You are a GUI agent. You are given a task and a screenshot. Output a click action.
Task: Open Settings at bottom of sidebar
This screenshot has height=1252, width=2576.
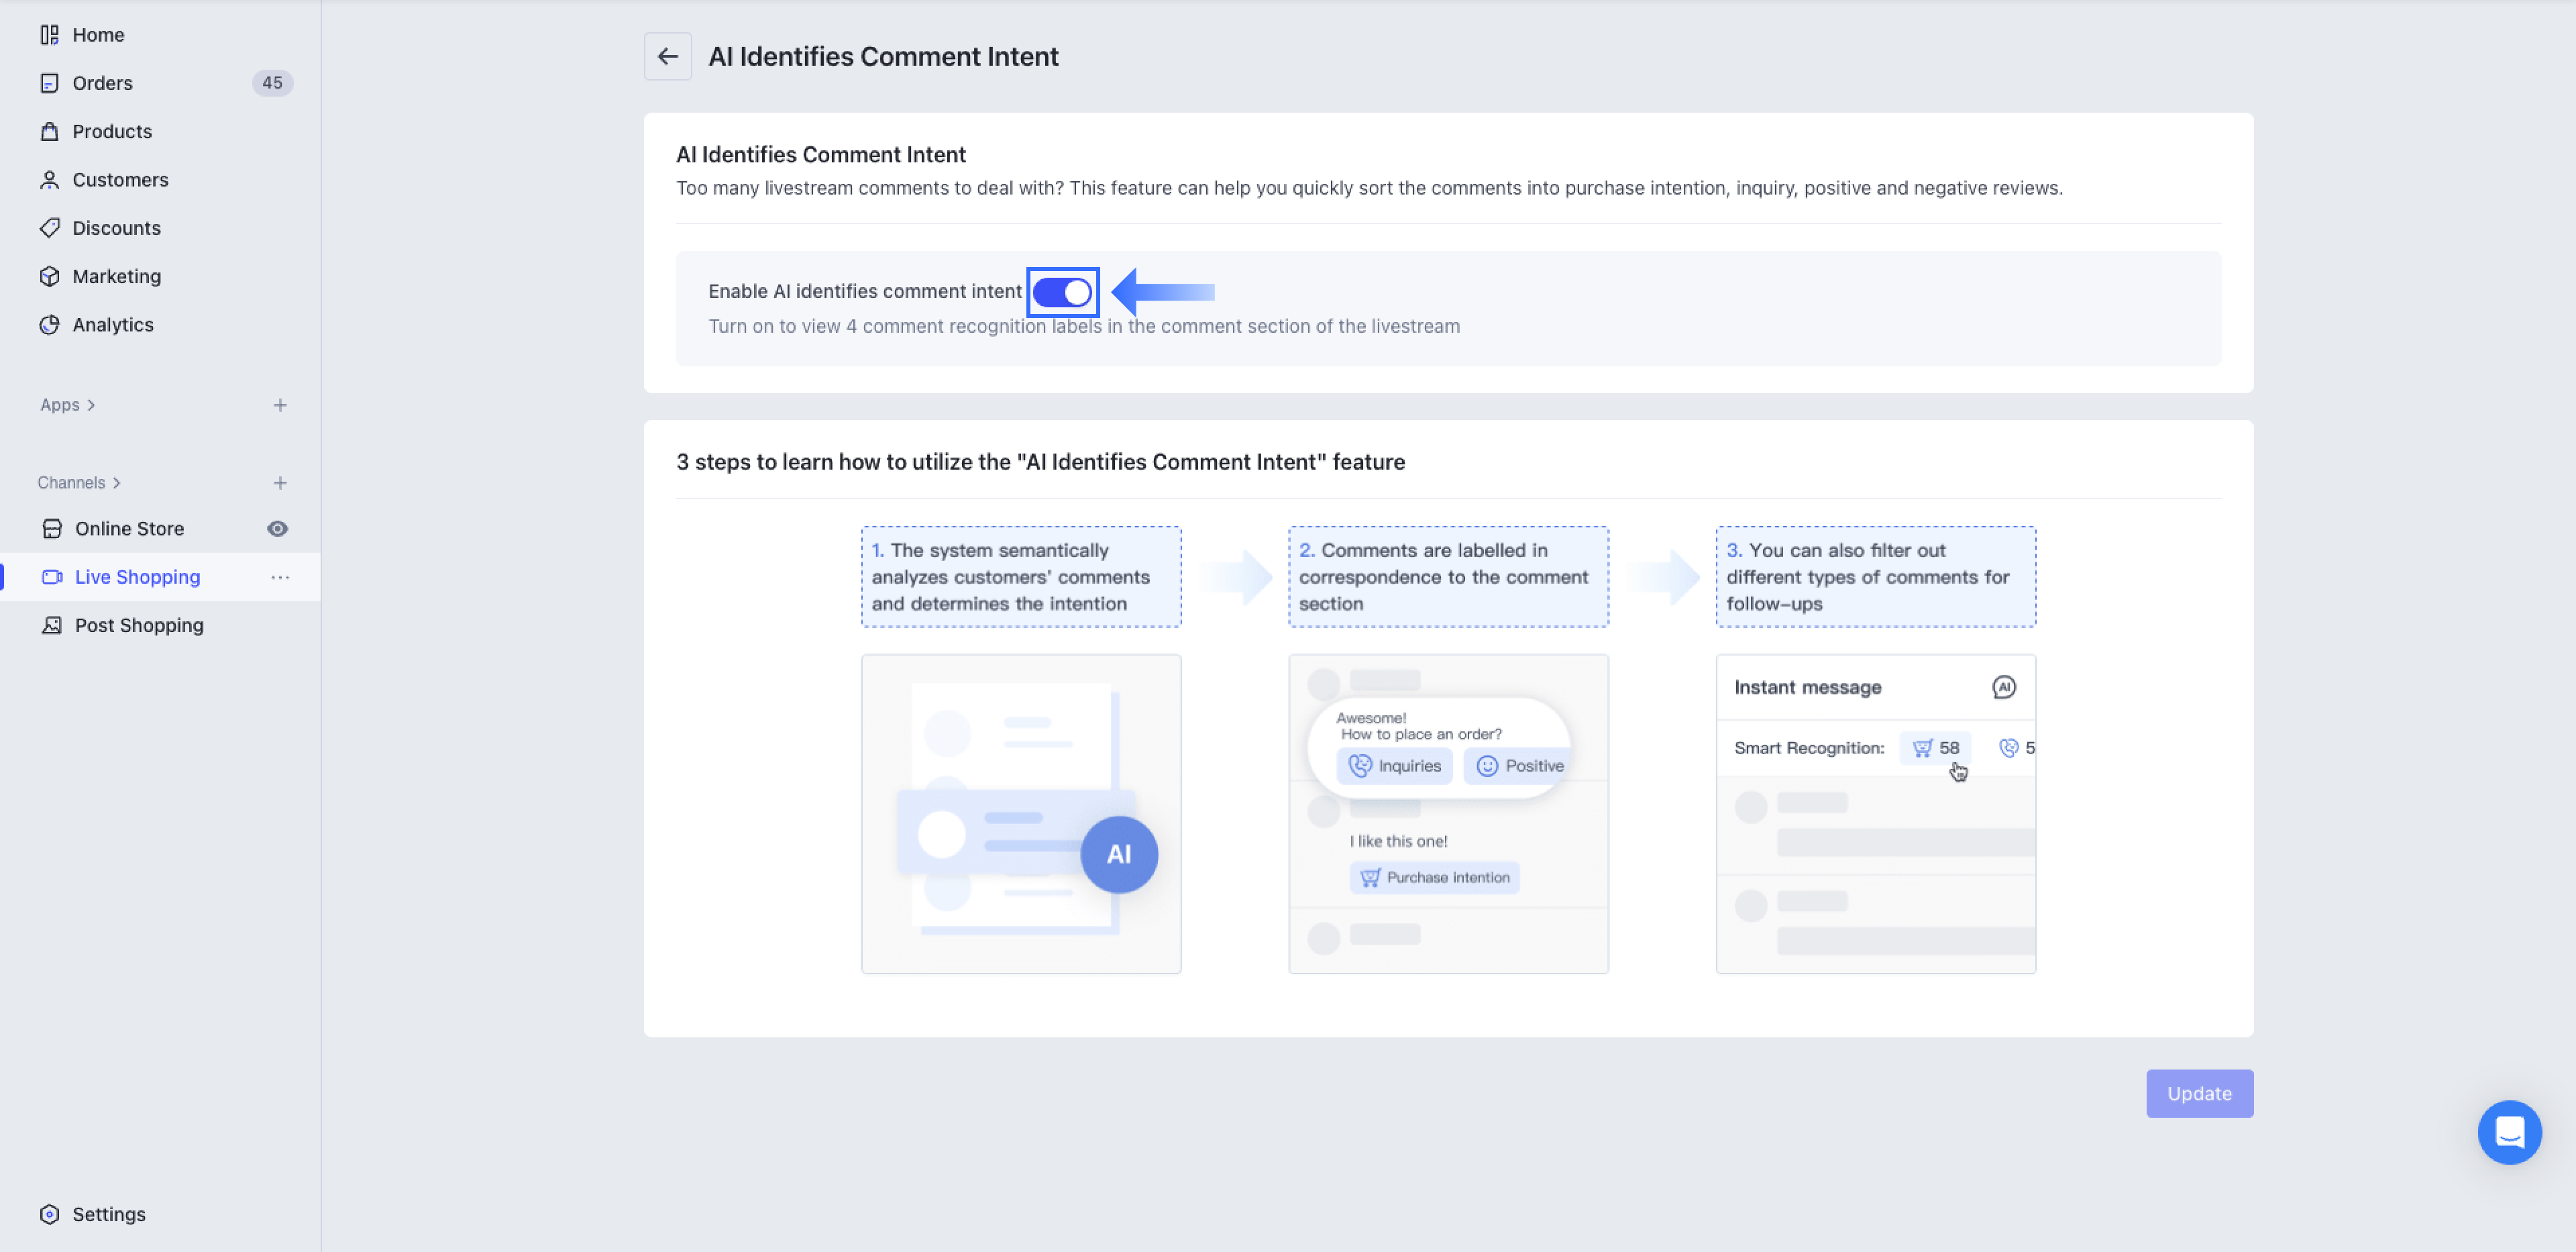[x=108, y=1214]
